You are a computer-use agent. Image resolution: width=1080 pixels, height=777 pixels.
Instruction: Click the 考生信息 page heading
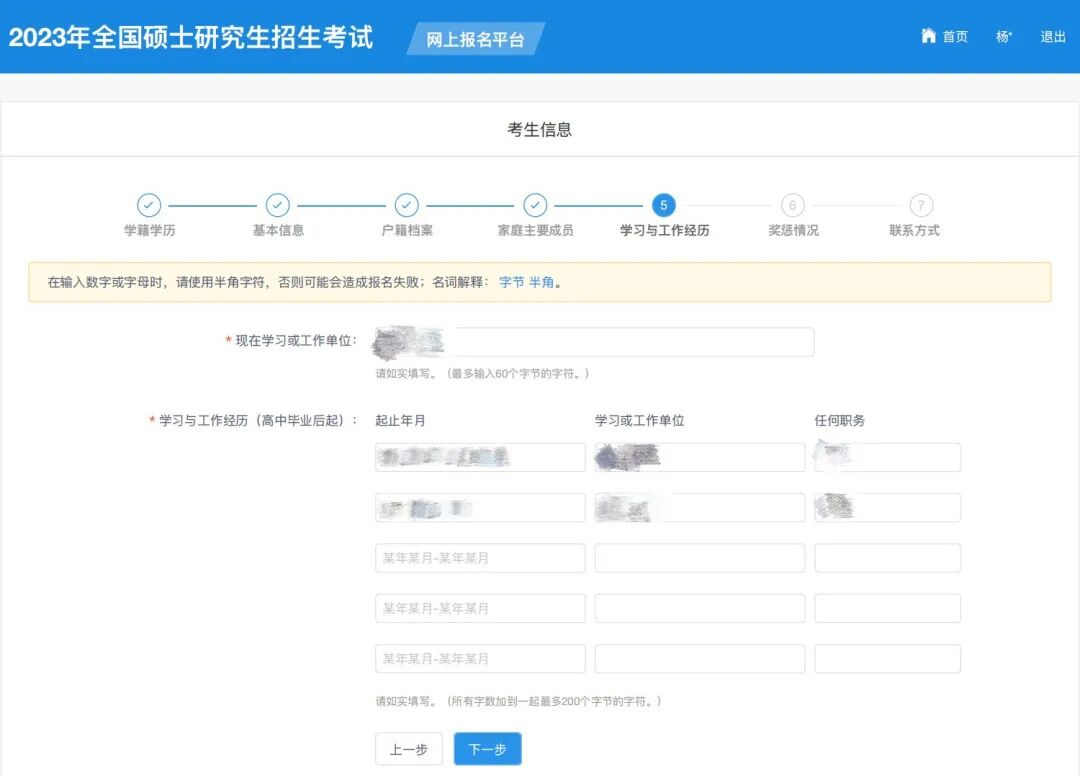[x=540, y=130]
